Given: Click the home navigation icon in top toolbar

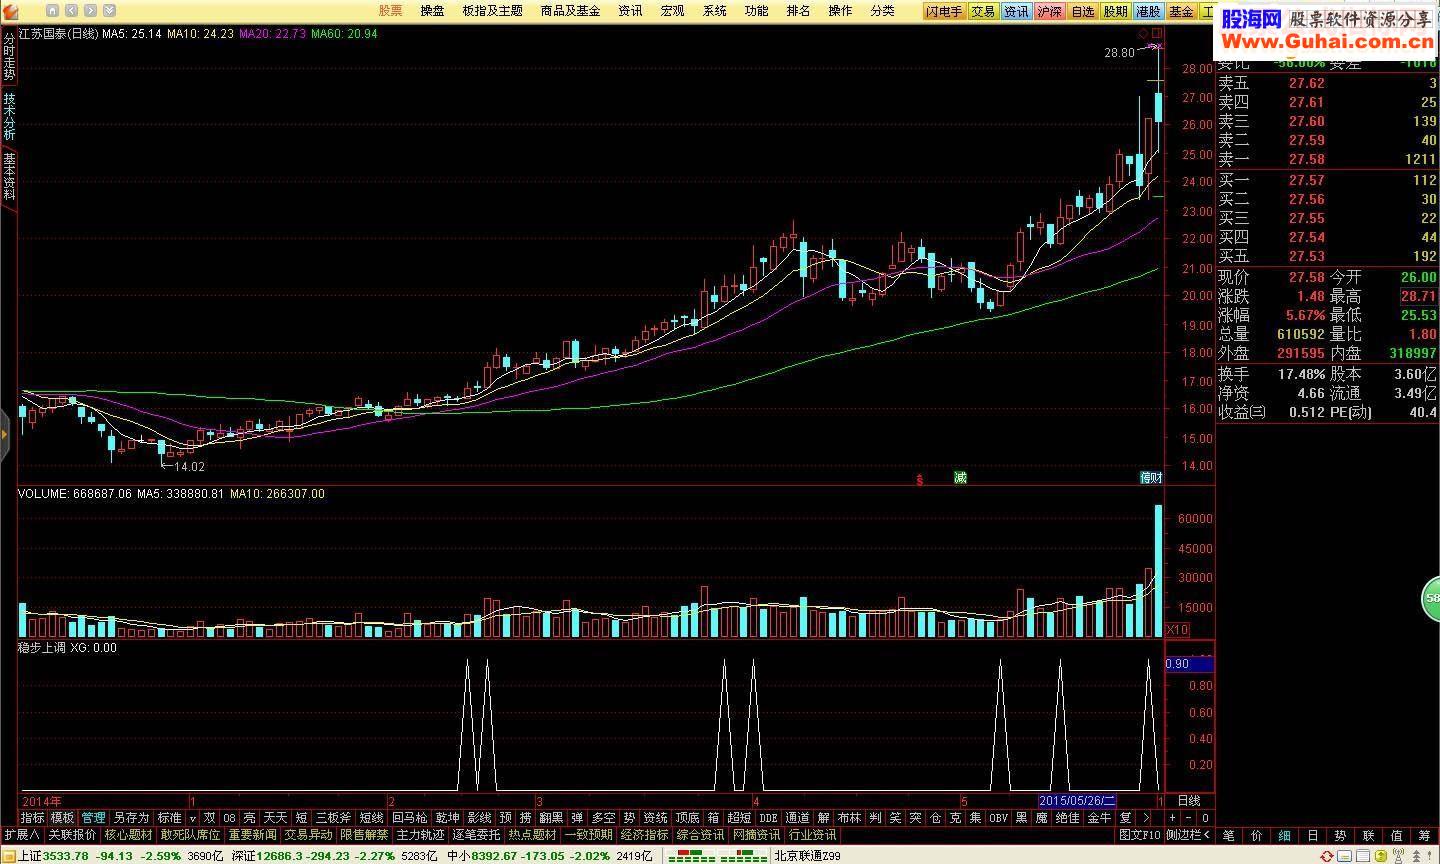Looking at the screenshot, I should (52, 11).
